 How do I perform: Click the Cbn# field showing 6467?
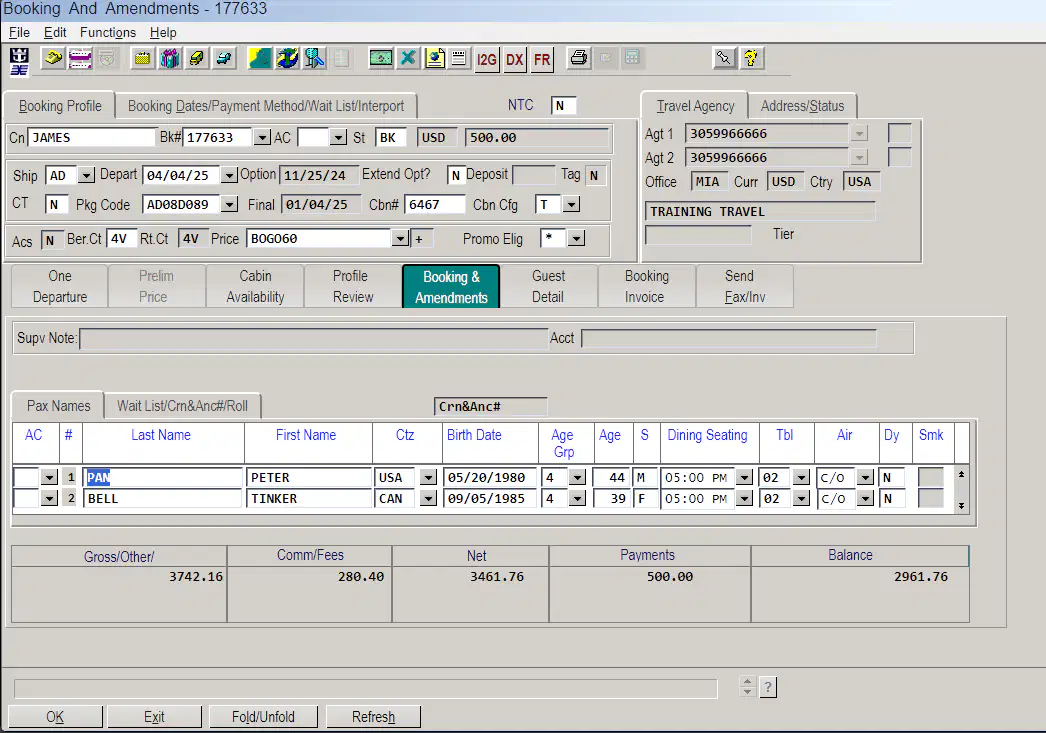(434, 205)
